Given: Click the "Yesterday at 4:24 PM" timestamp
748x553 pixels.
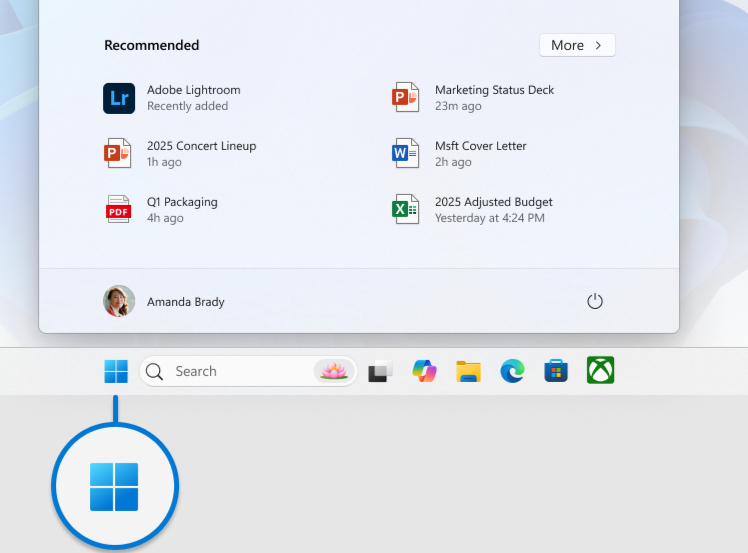Looking at the screenshot, I should pos(489,218).
